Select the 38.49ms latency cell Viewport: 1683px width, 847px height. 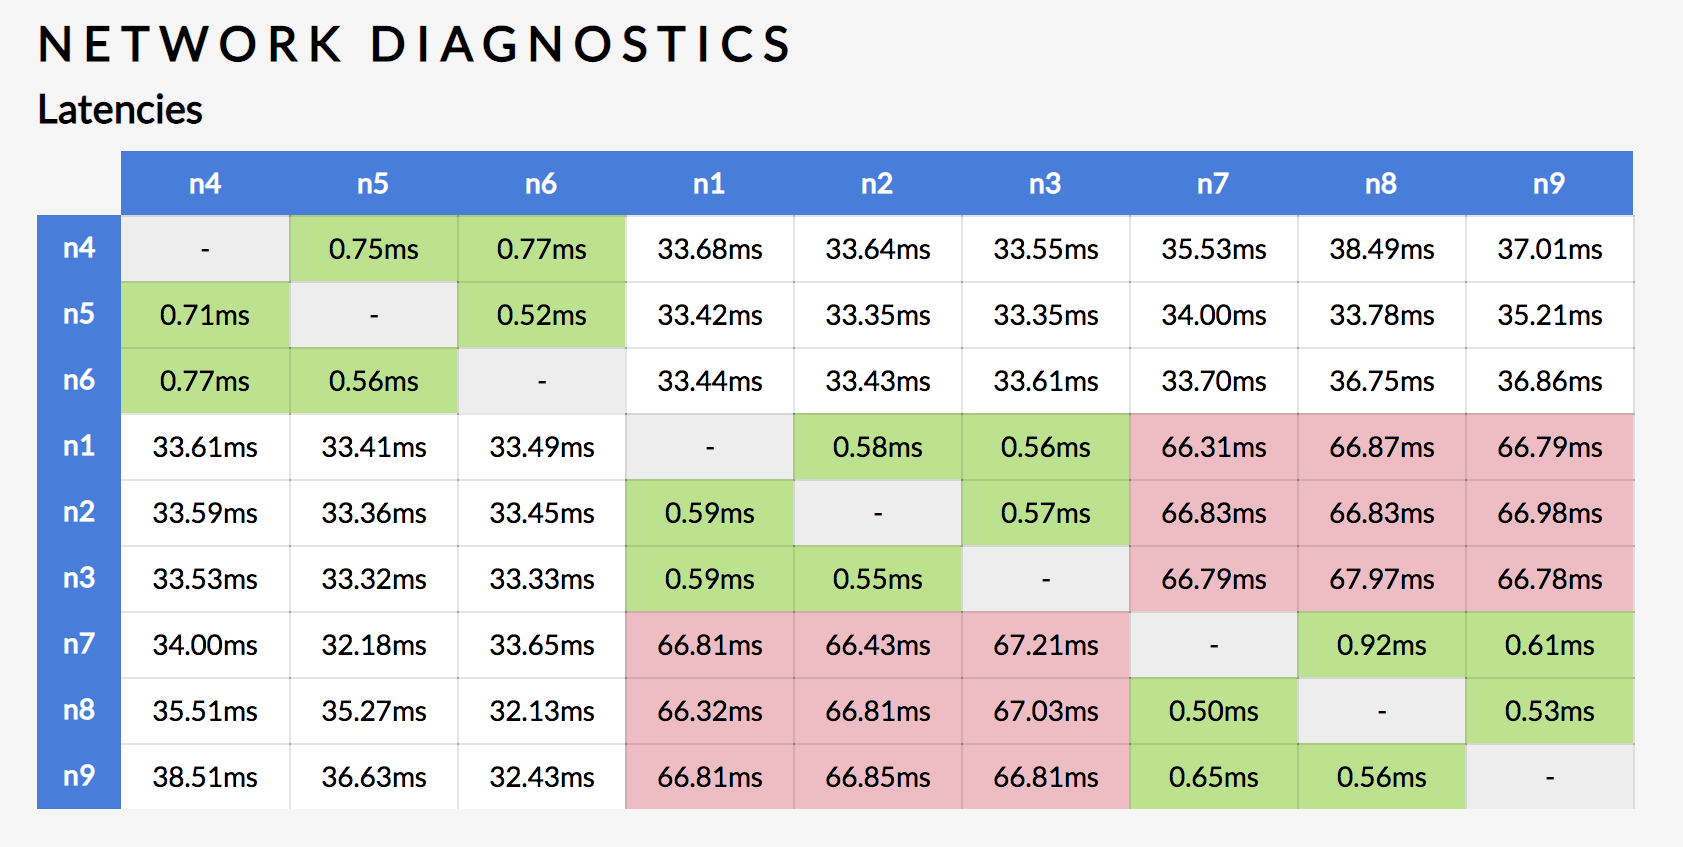(1381, 249)
